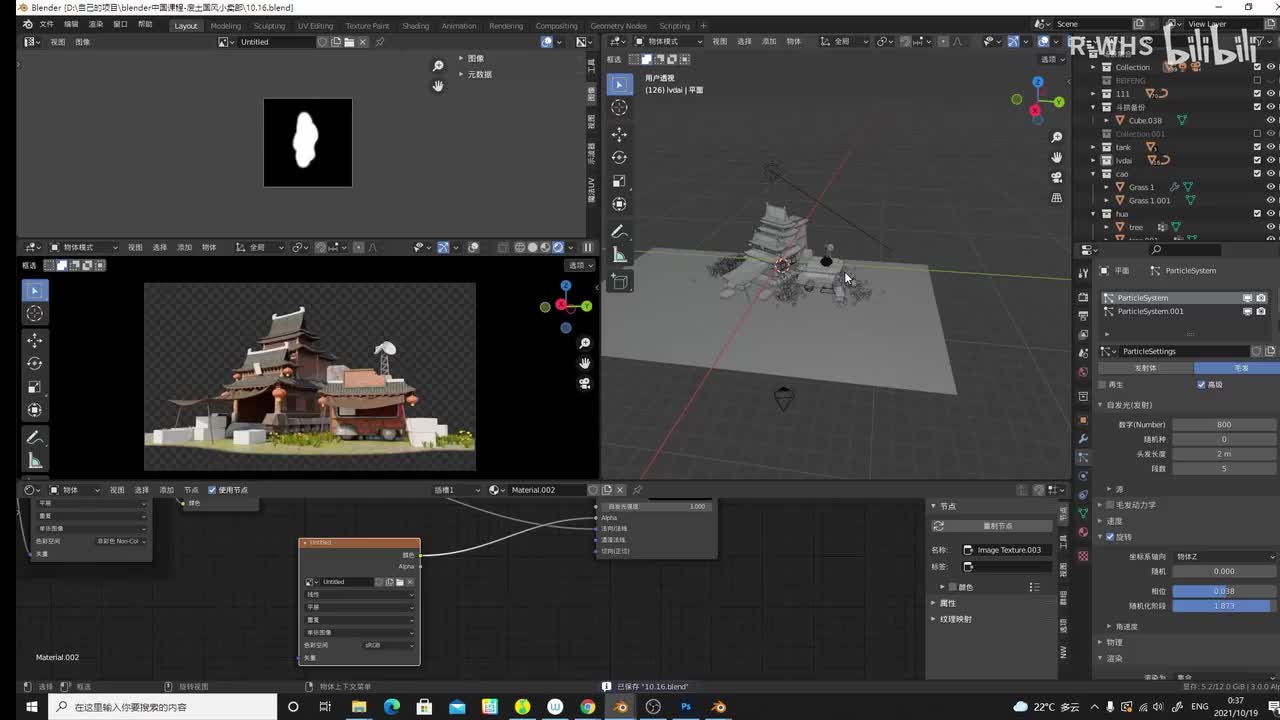Click the Blender icon in Windows taskbar
Image resolution: width=1280 pixels, height=720 pixels.
tap(620, 706)
